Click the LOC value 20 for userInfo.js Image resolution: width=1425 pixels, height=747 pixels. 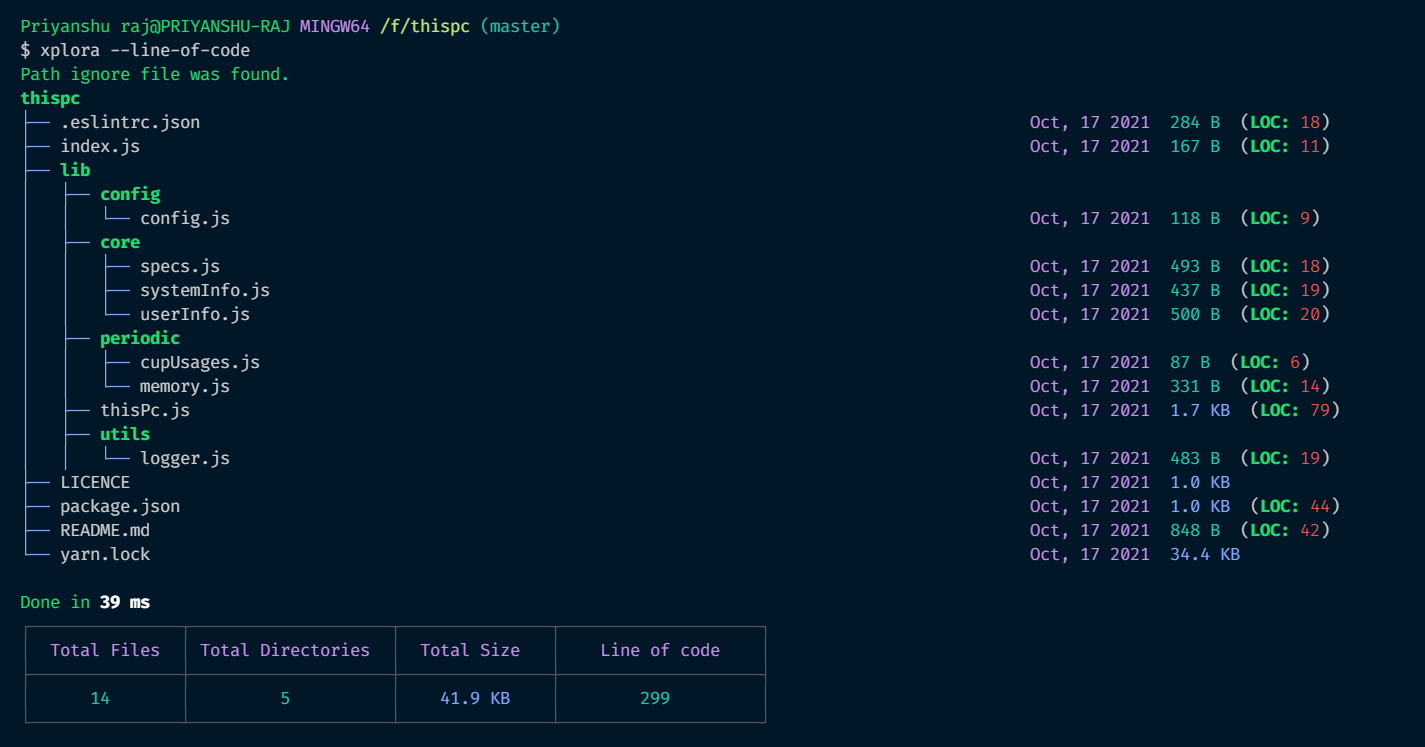pos(1310,314)
